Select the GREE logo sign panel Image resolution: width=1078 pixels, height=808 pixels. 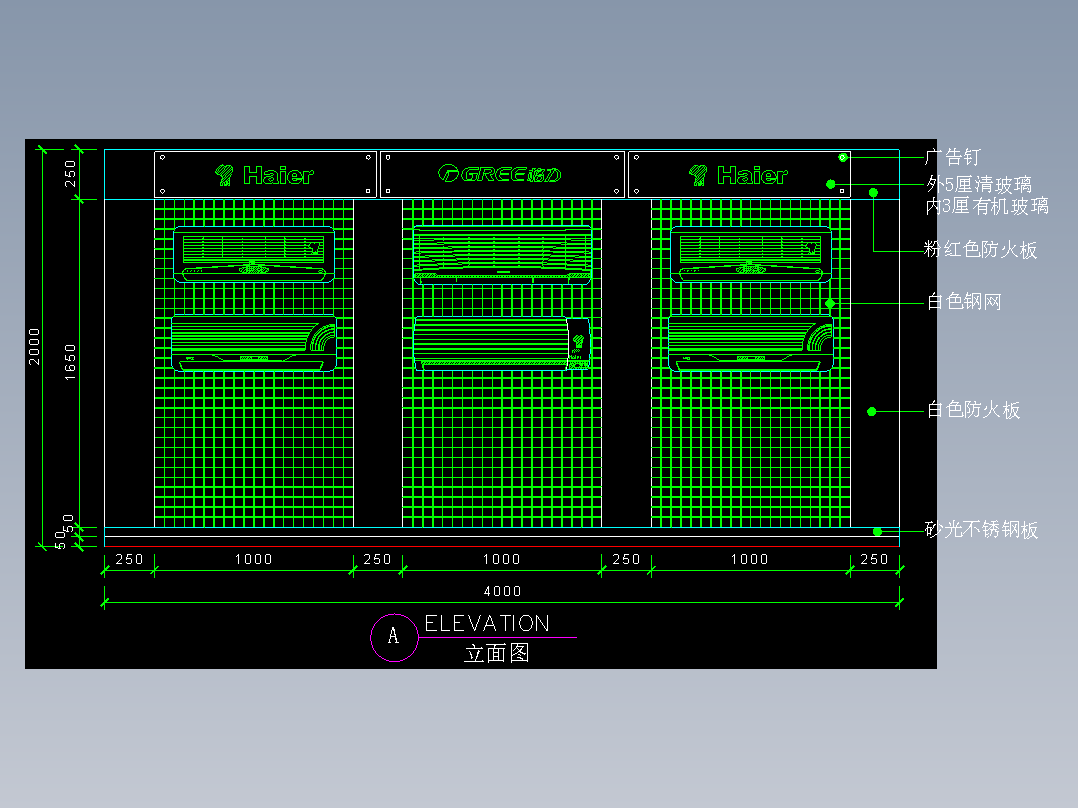pyautogui.click(x=502, y=175)
